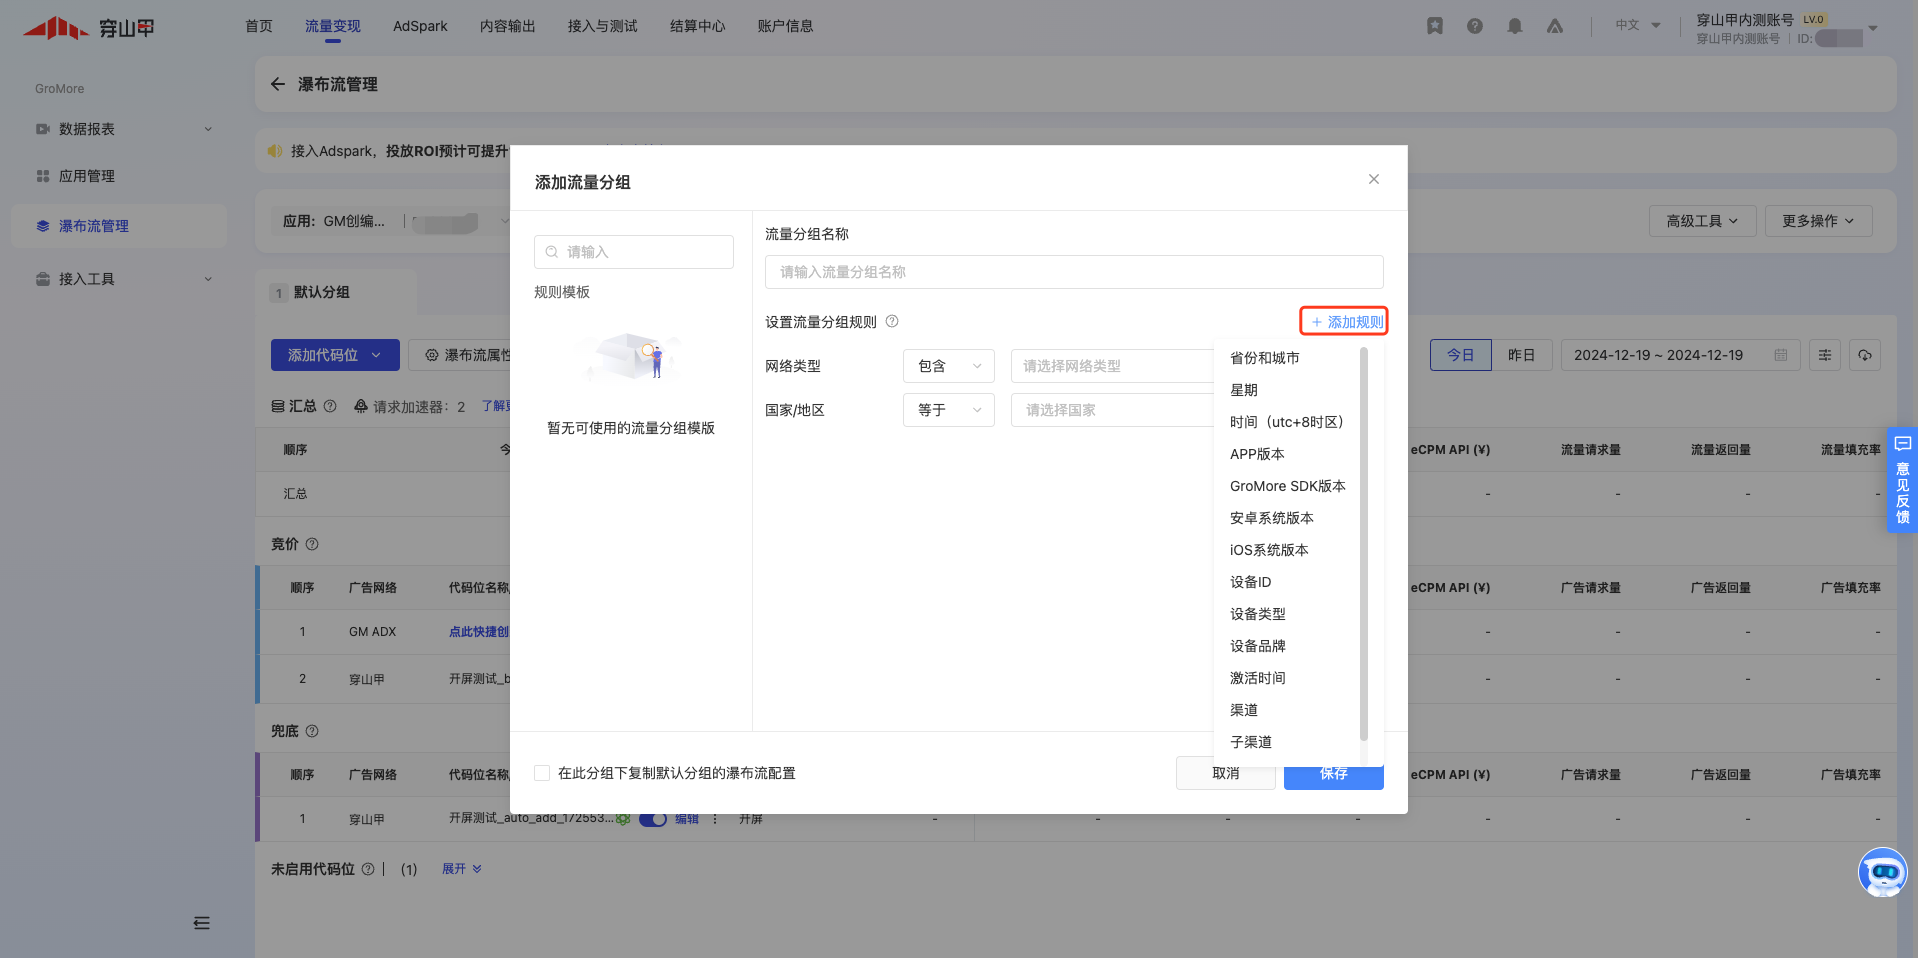
Task: Click the calendar icon in date range
Action: [1781, 355]
